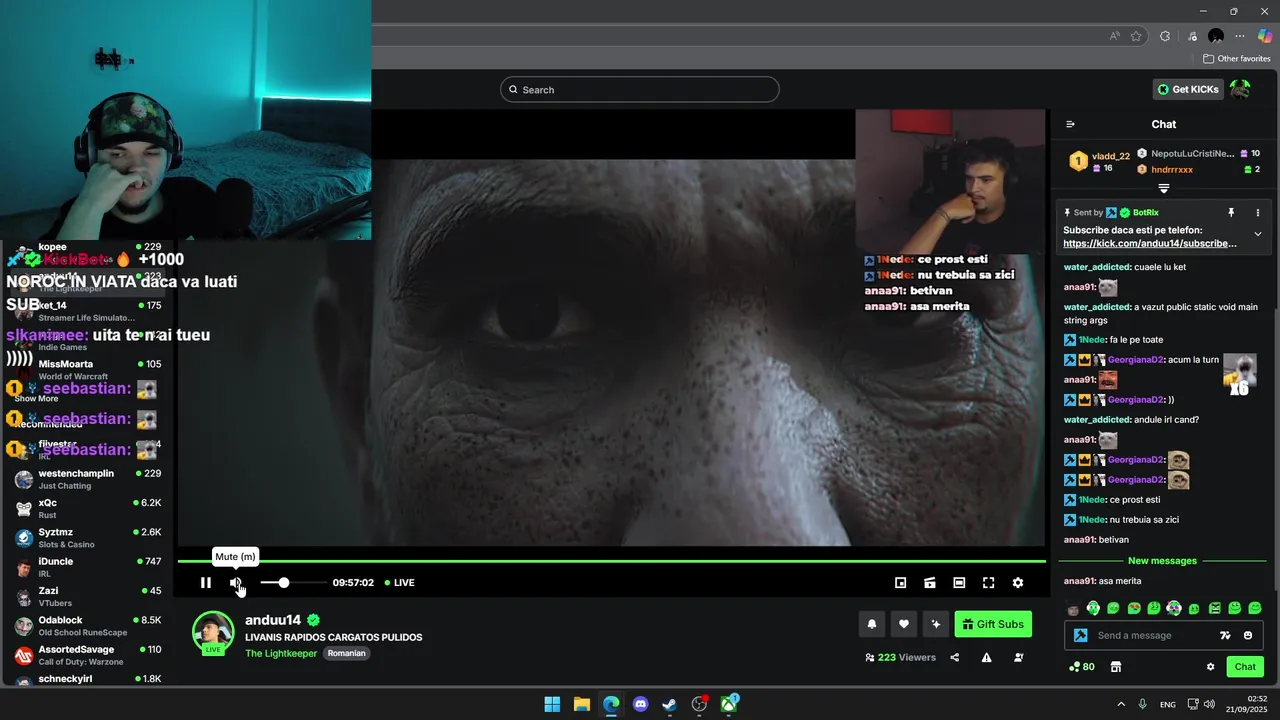Open the kick.com/anduu14/subscribe link
This screenshot has width=1280, height=720.
point(1150,244)
